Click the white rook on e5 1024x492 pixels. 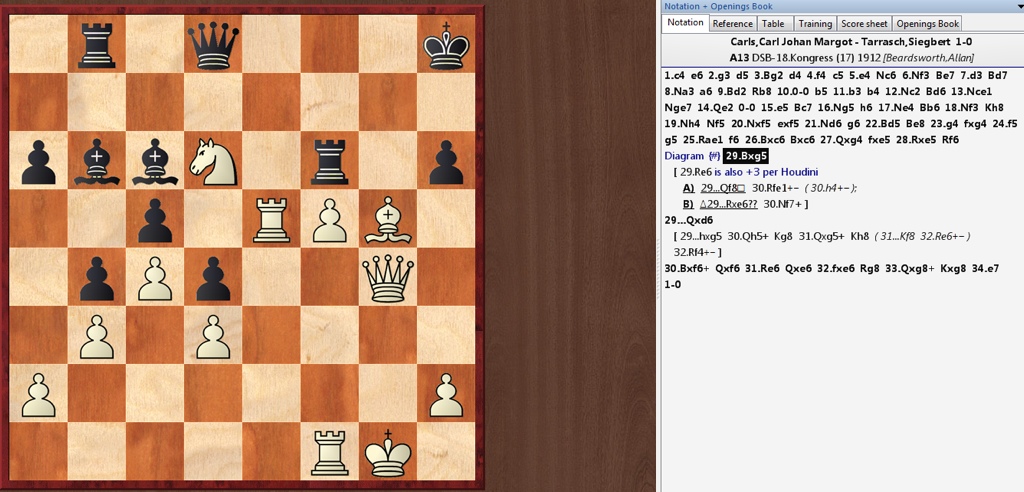tap(271, 218)
